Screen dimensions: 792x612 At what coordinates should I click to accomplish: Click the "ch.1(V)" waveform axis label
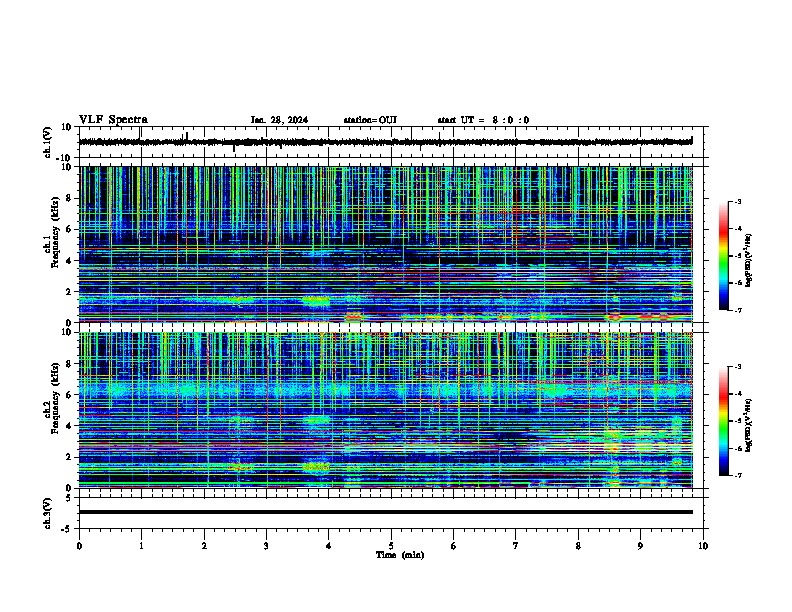pos(47,142)
